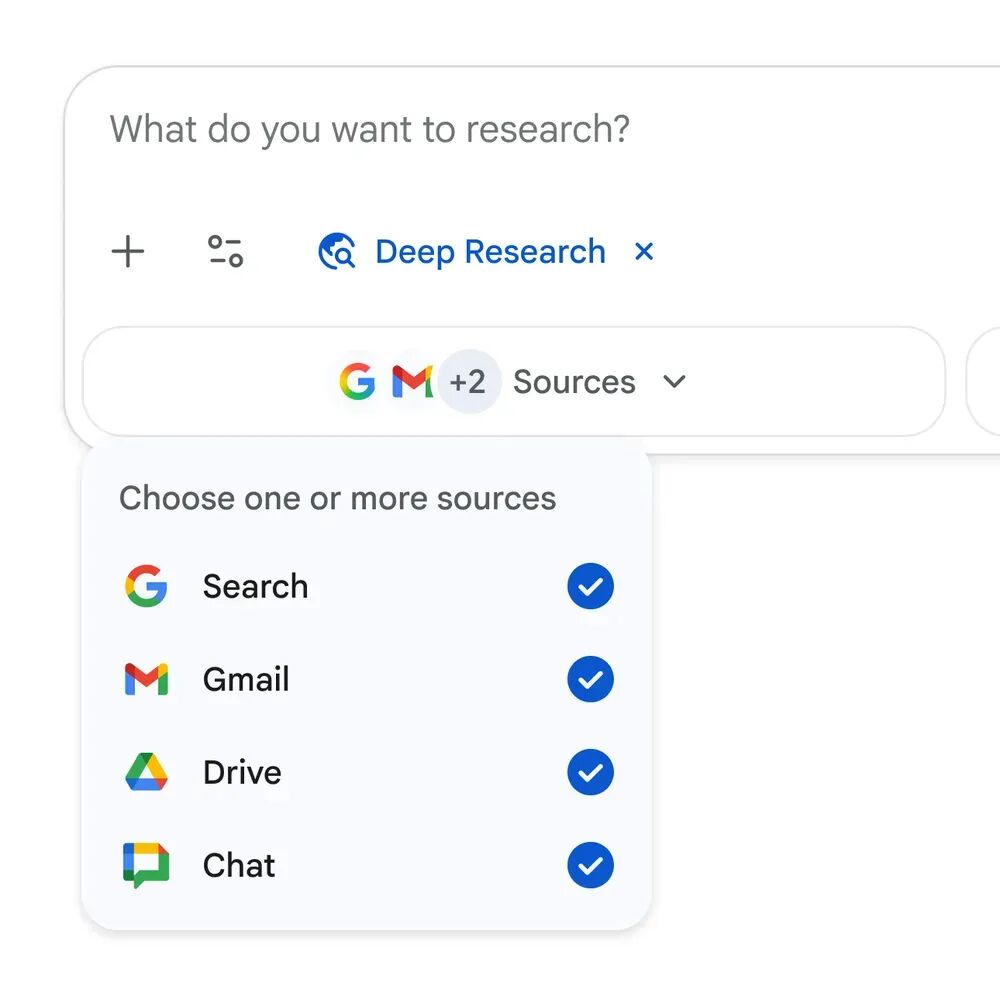This screenshot has width=1000, height=1000.
Task: Click the plus icon to add attachments
Action: coord(128,252)
